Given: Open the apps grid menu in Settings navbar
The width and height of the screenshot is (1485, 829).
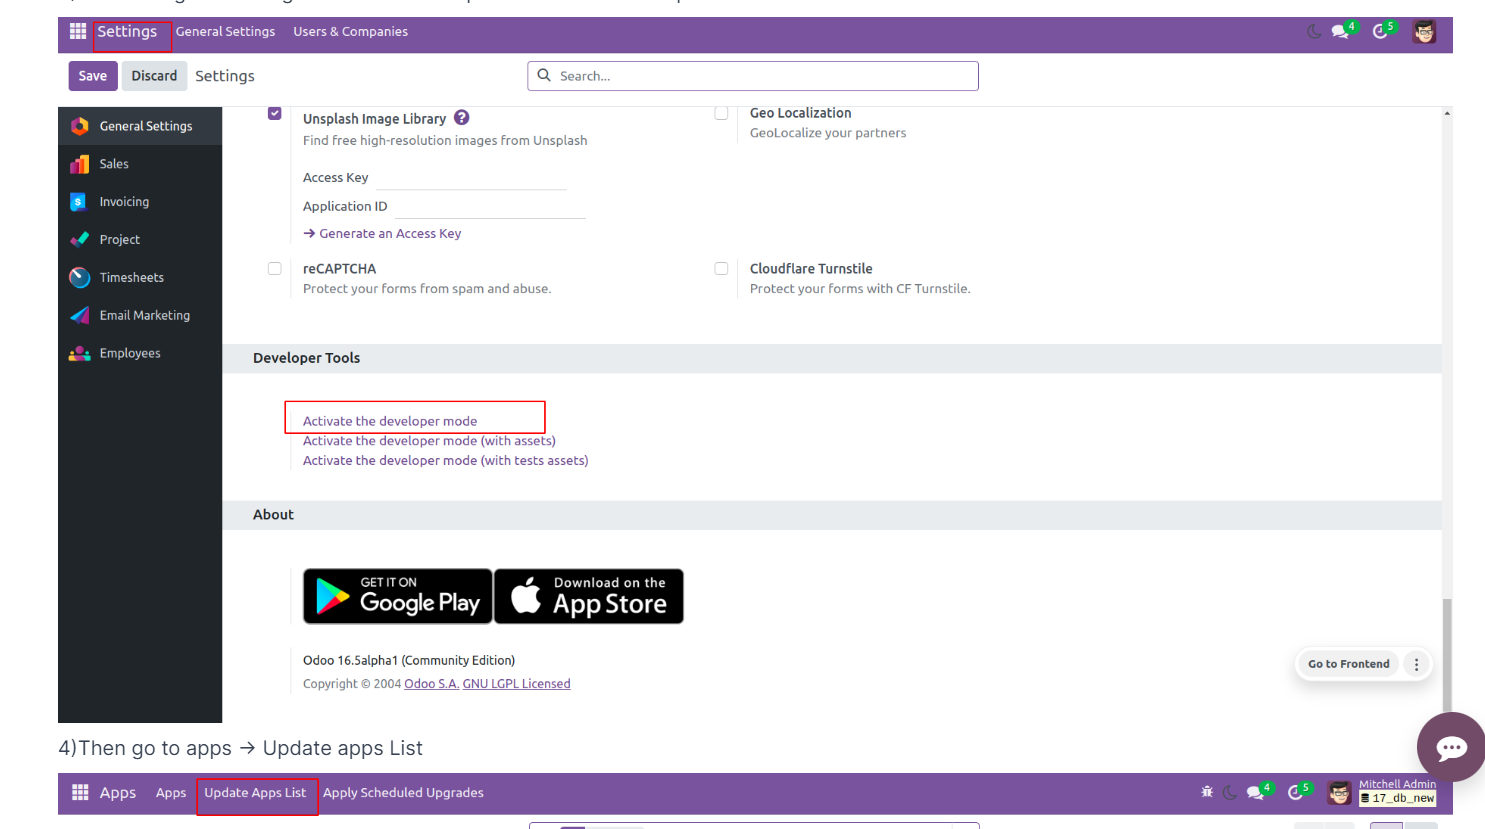Looking at the screenshot, I should click(78, 32).
